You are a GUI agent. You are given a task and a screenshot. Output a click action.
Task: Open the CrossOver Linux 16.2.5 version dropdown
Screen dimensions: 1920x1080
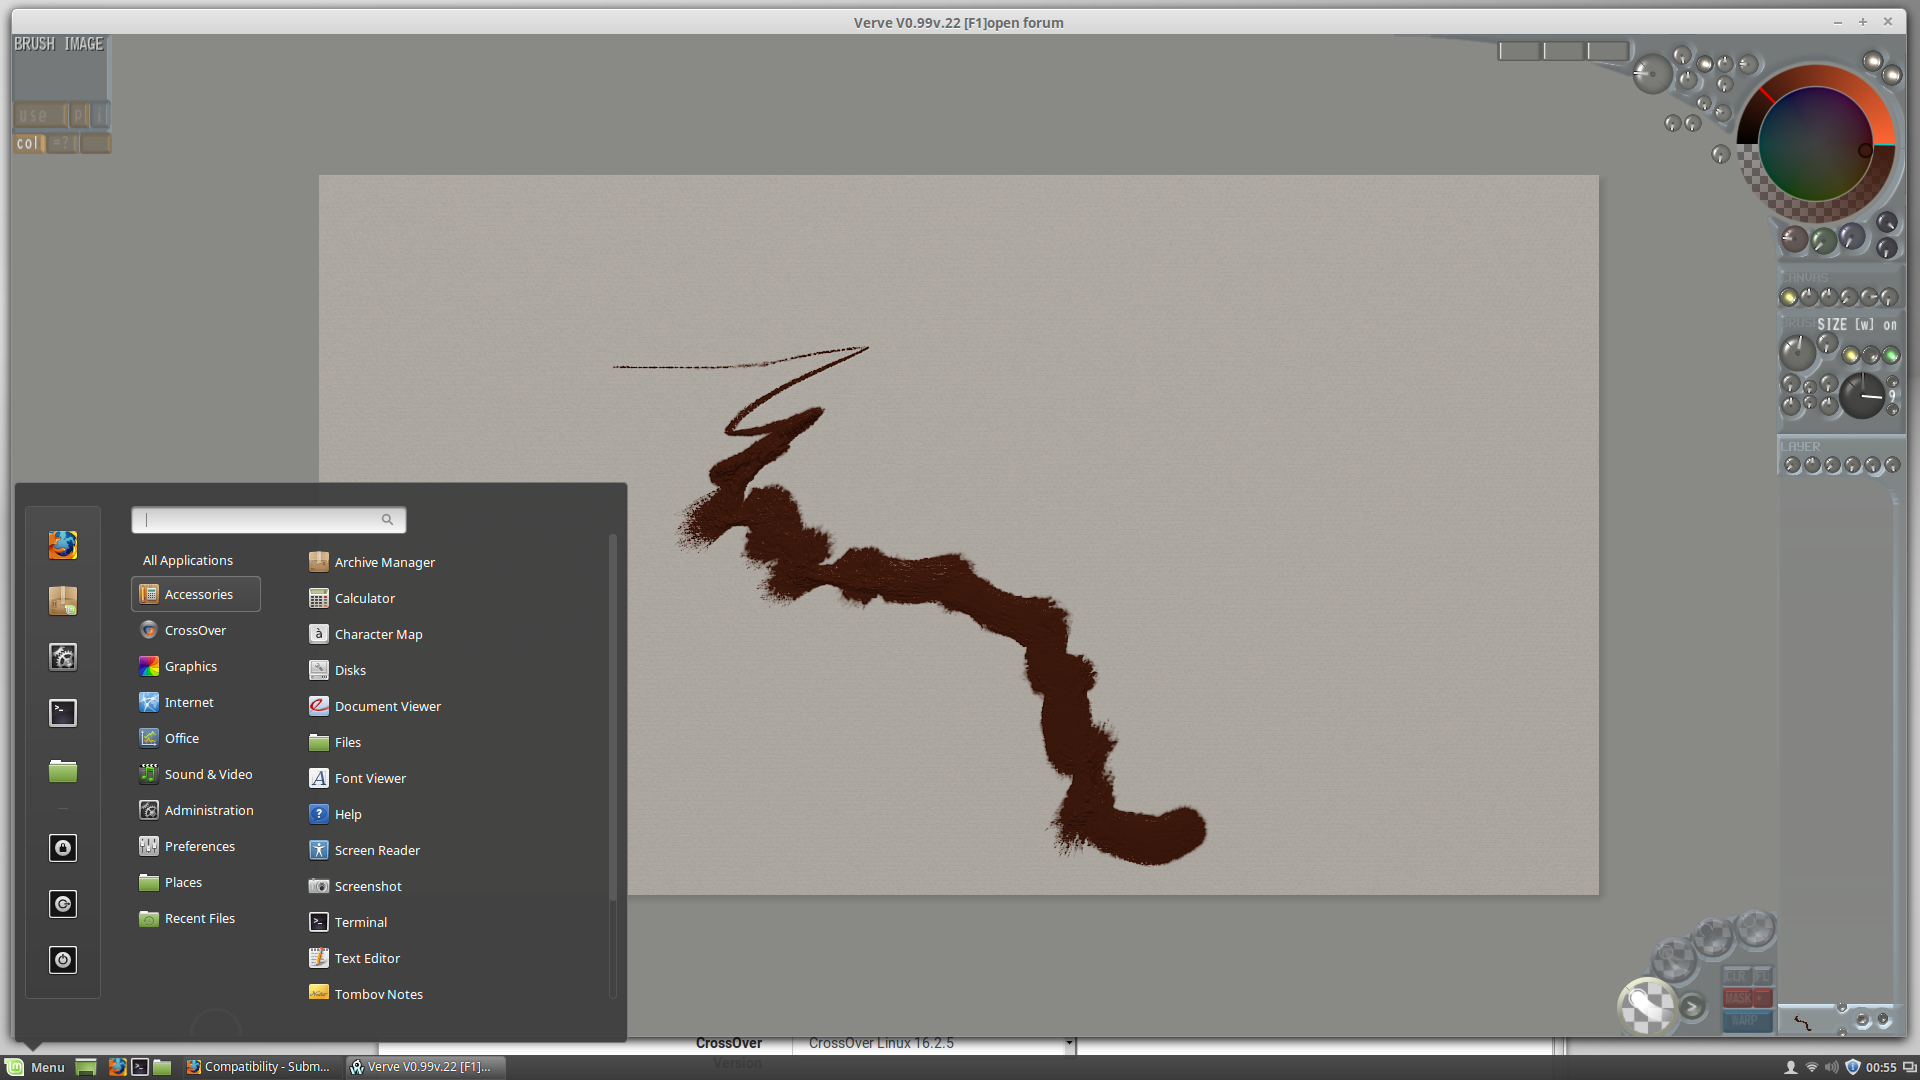point(1068,1043)
